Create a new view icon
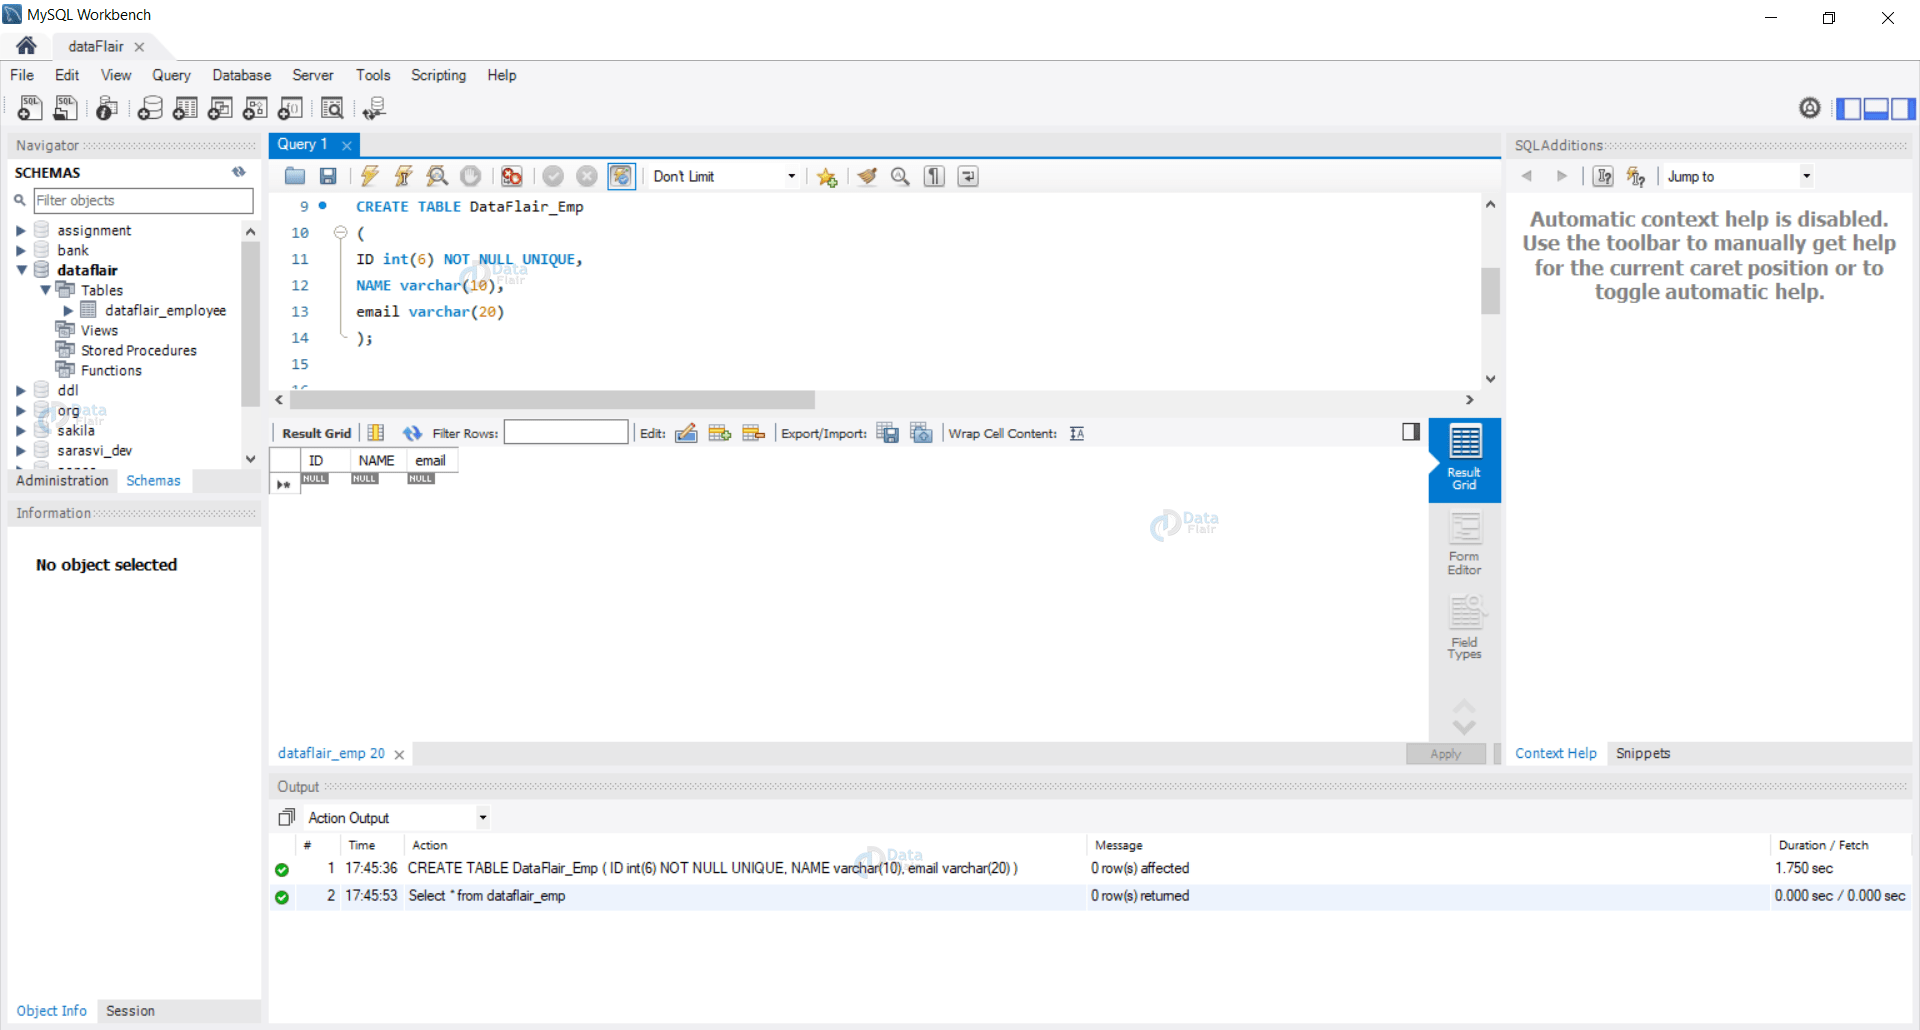The width and height of the screenshot is (1920, 1030). 220,108
